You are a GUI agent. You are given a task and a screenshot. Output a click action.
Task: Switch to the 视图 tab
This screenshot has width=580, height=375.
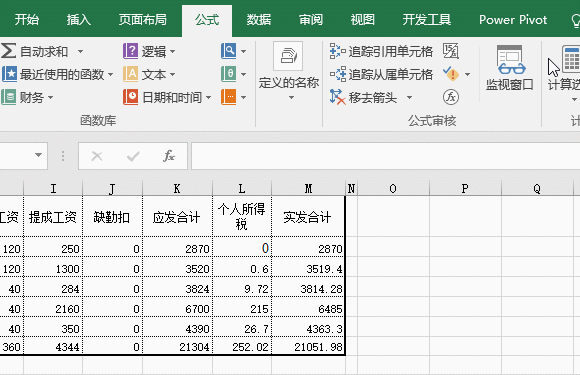(362, 20)
